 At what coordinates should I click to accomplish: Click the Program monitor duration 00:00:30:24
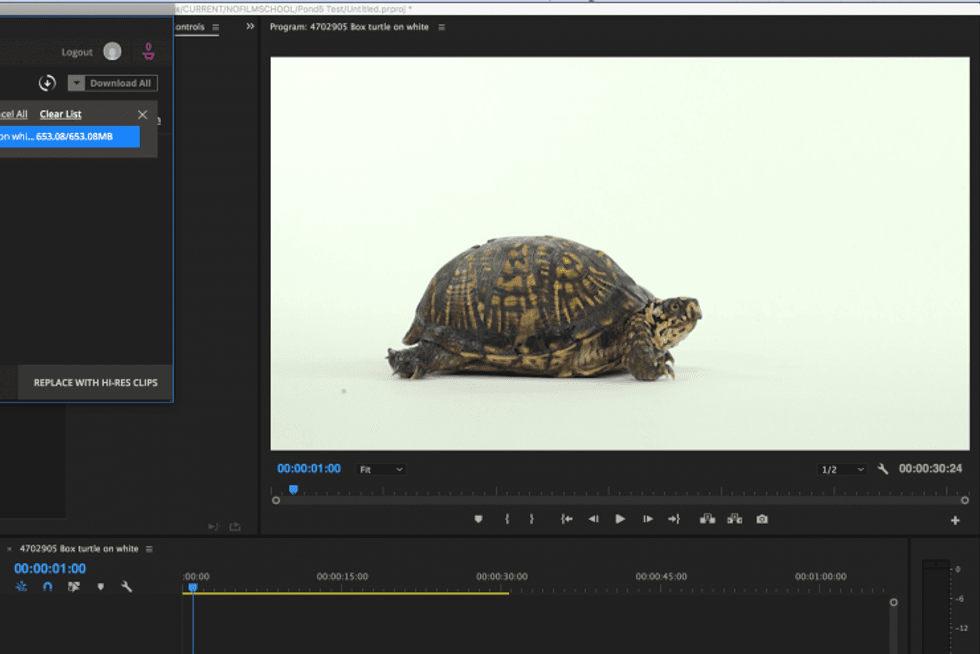tap(930, 468)
